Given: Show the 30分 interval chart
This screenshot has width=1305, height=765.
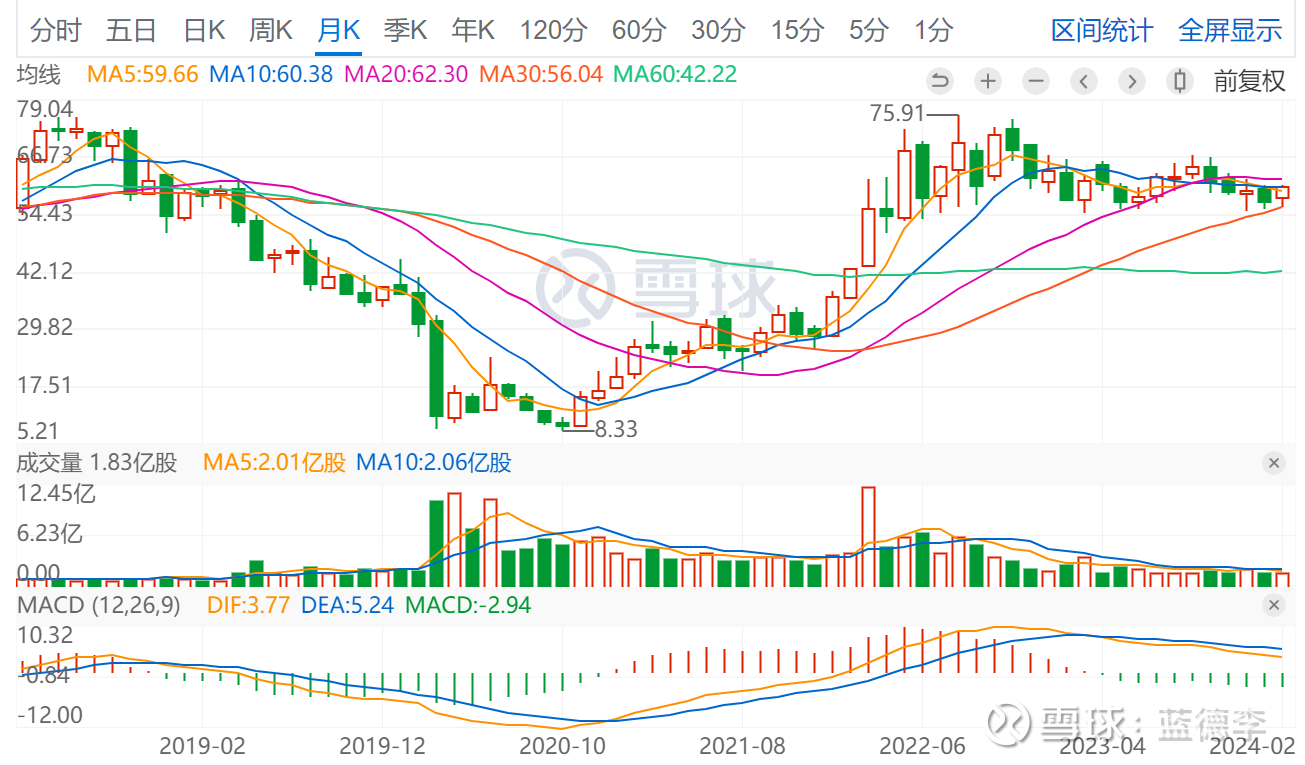Looking at the screenshot, I should pos(718,30).
